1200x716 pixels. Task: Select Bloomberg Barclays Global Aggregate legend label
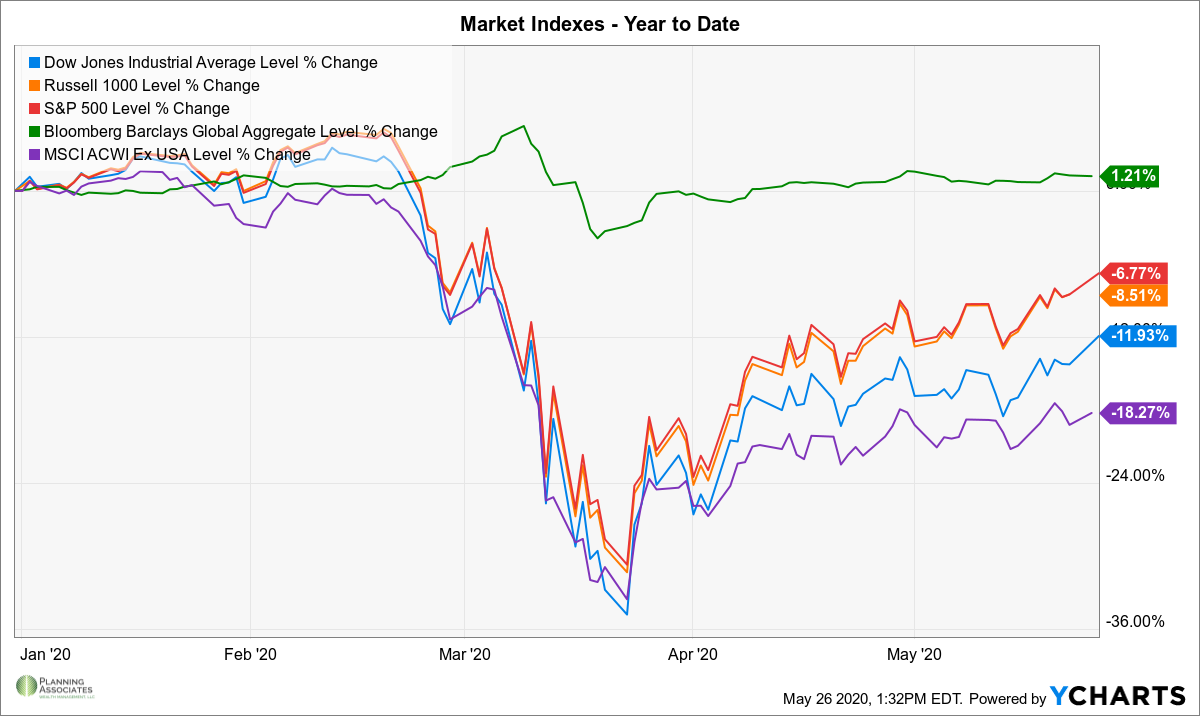(241, 131)
